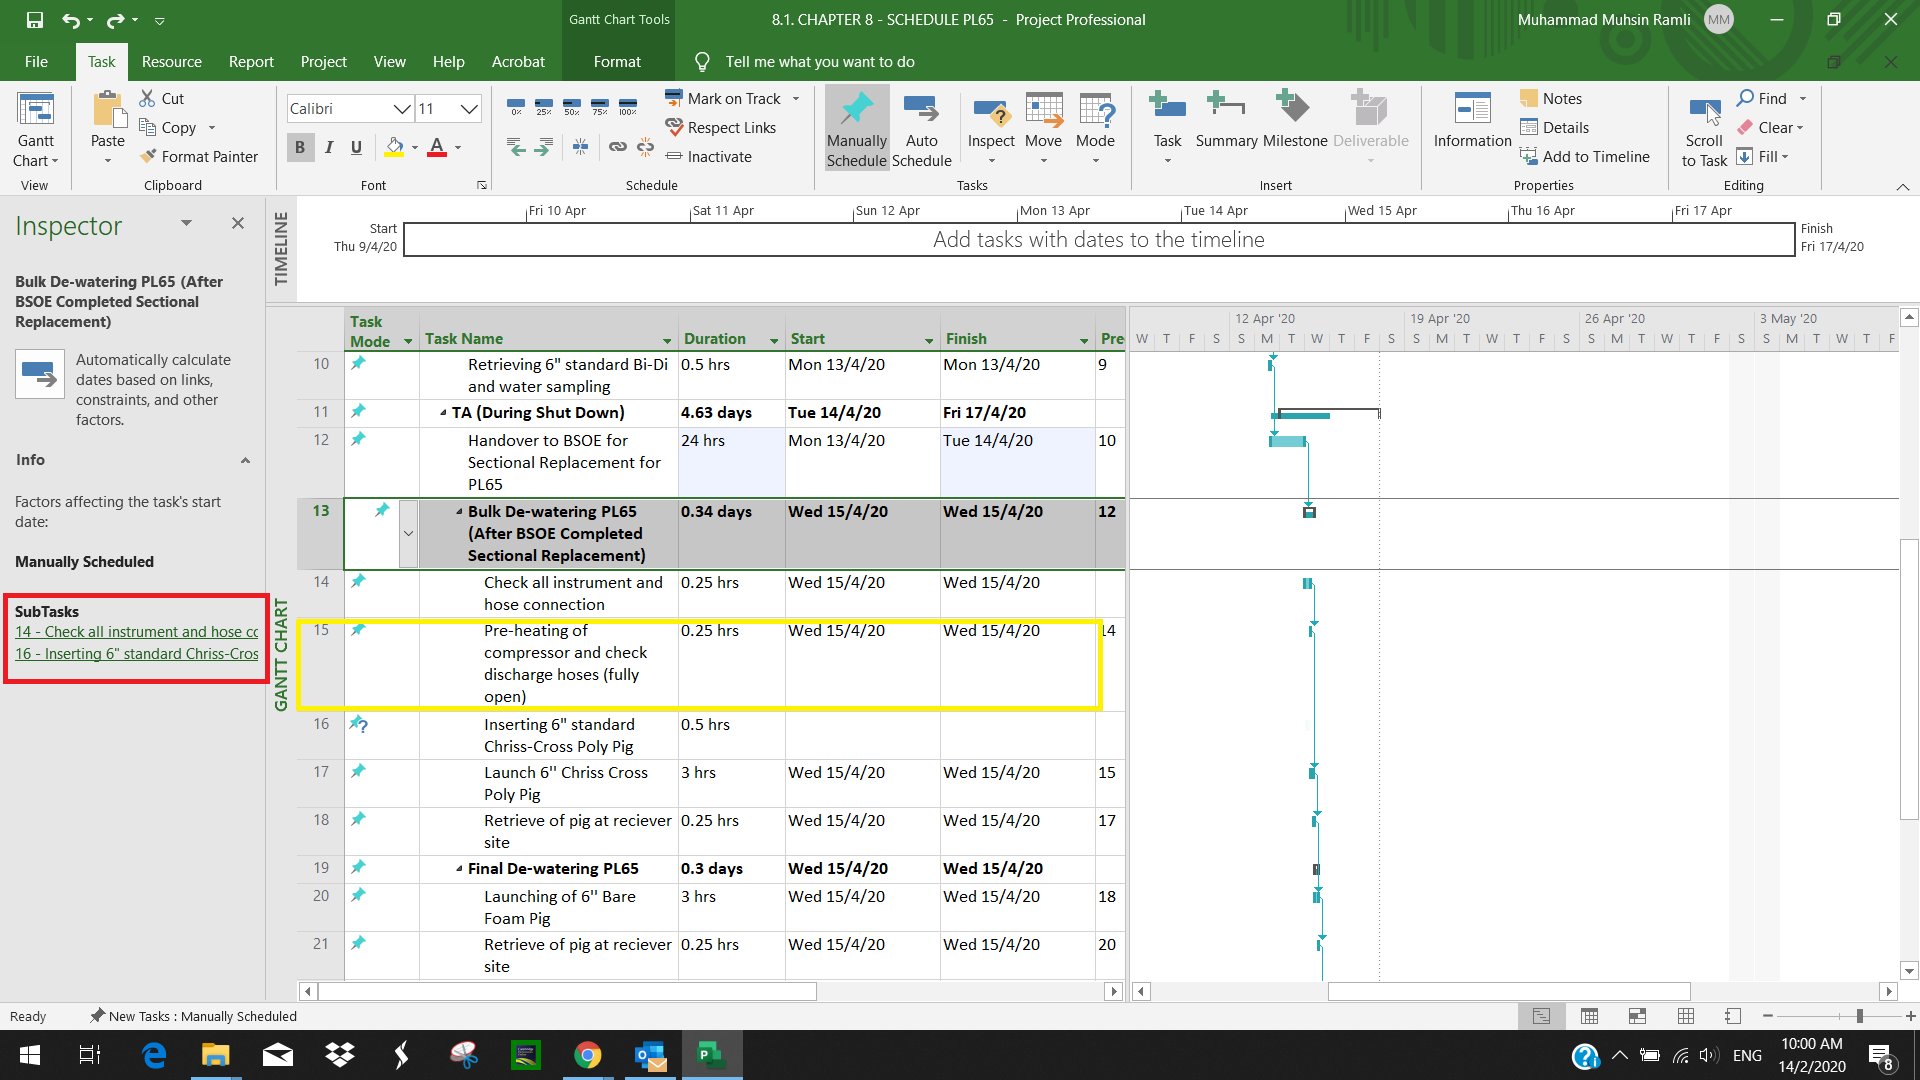The width and height of the screenshot is (1920, 1080).
Task: Click the Link tasks chain icon
Action: click(x=618, y=147)
